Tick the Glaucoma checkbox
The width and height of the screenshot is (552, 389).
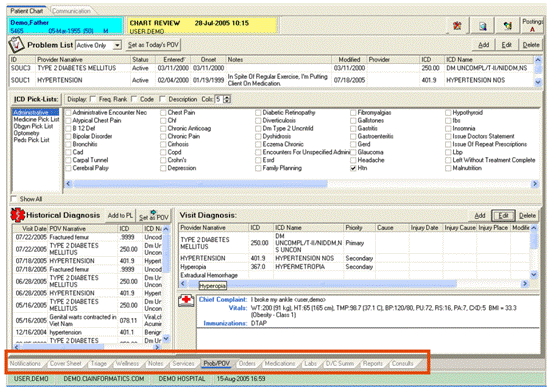[x=353, y=152]
